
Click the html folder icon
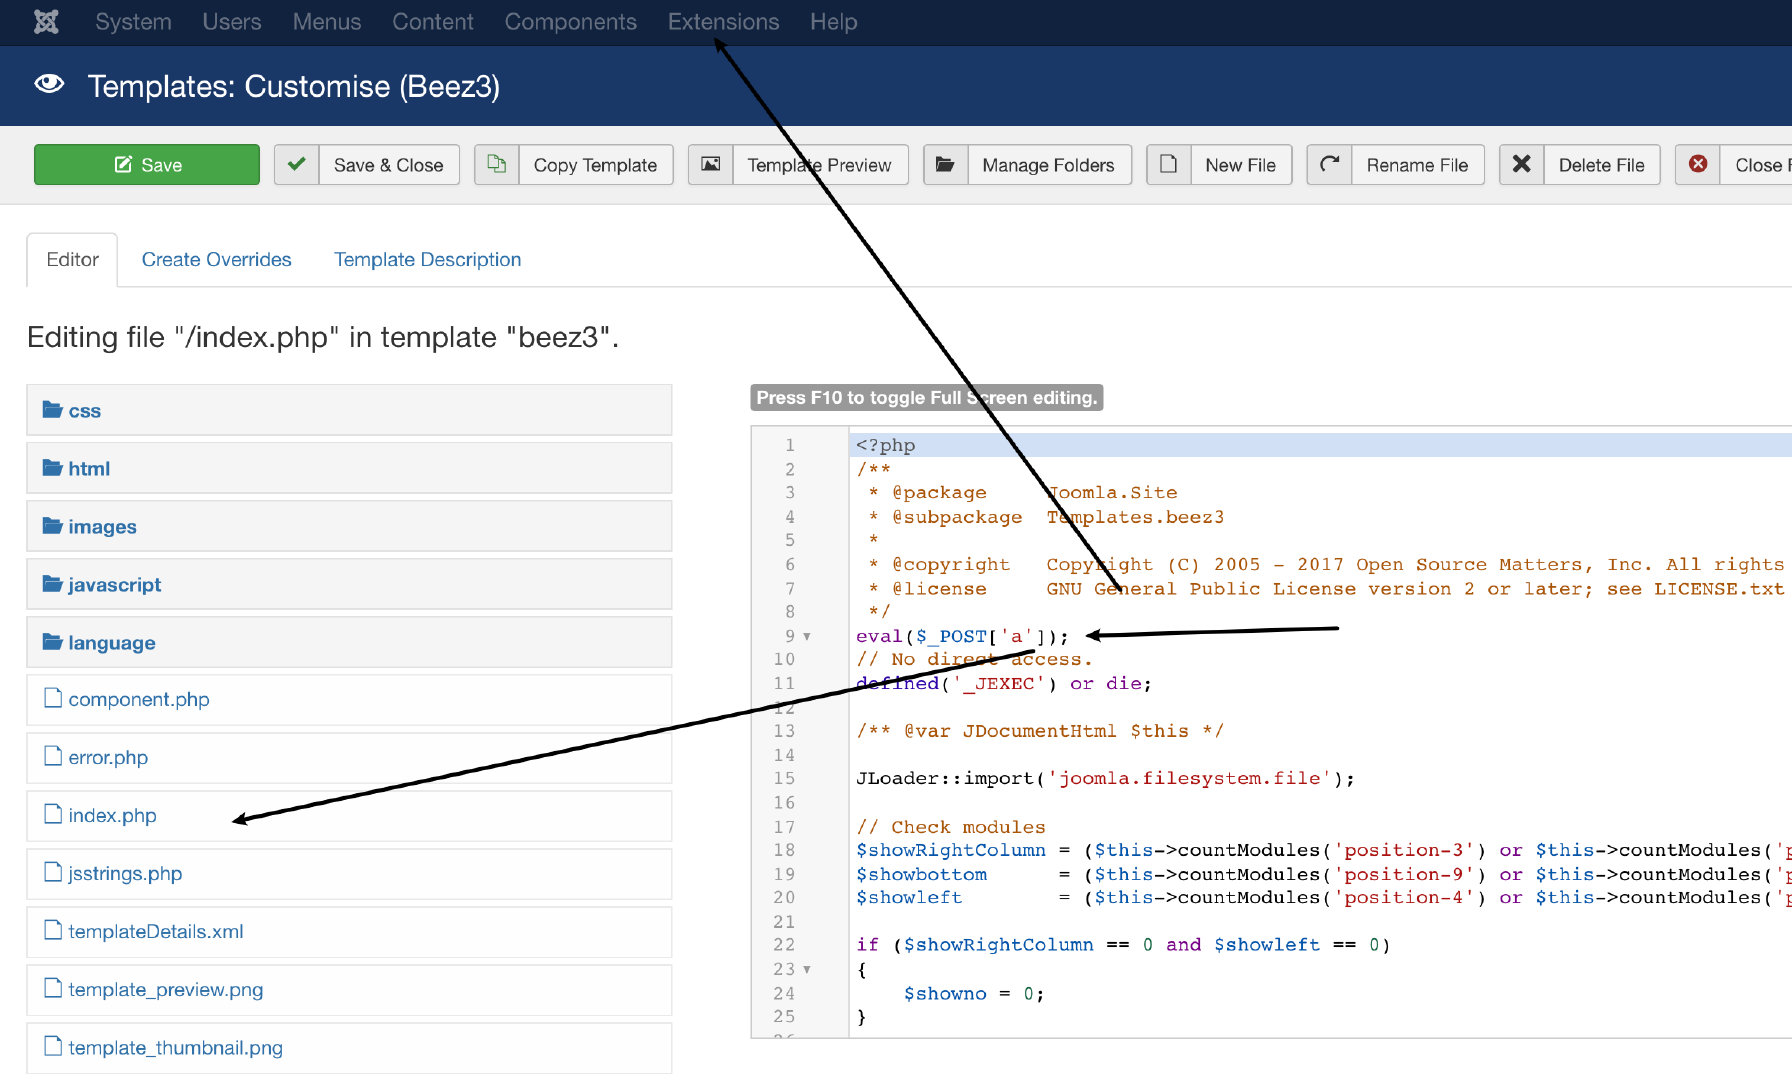click(x=53, y=467)
